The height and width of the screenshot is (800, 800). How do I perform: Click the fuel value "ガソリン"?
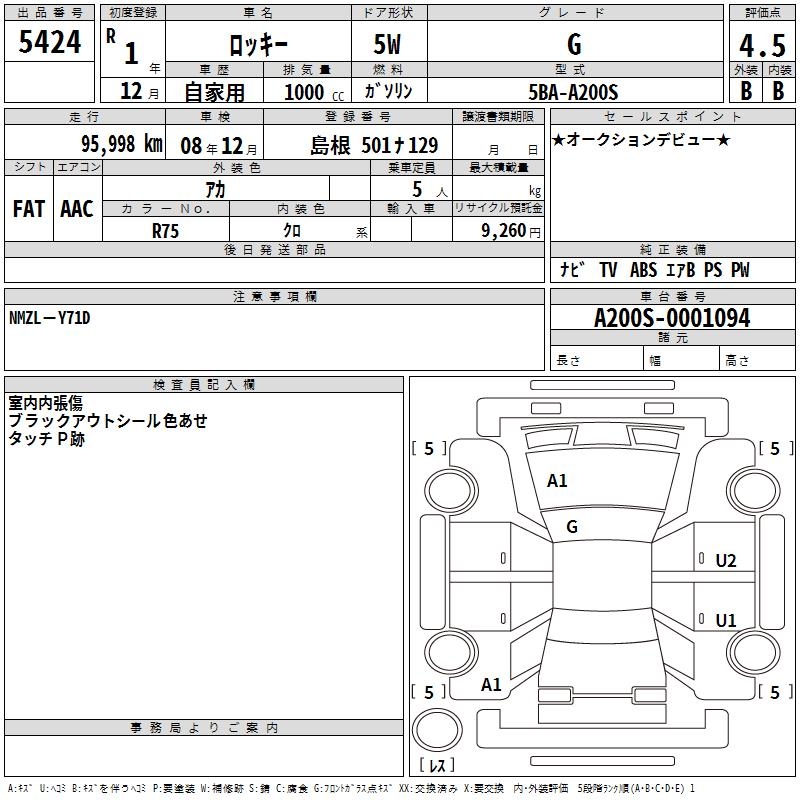[388, 91]
